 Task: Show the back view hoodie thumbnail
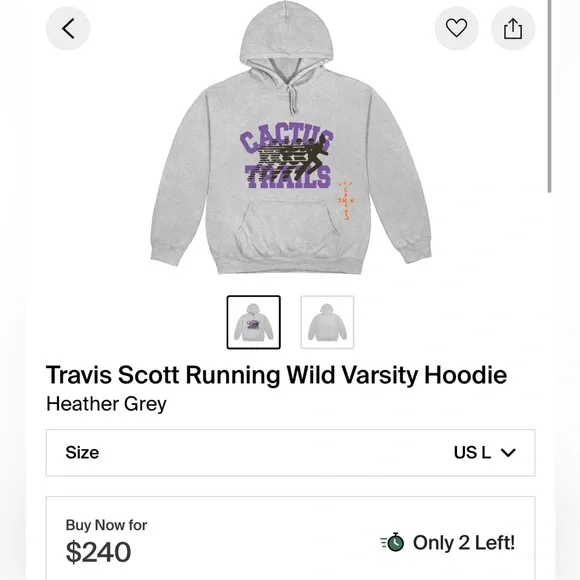(327, 322)
